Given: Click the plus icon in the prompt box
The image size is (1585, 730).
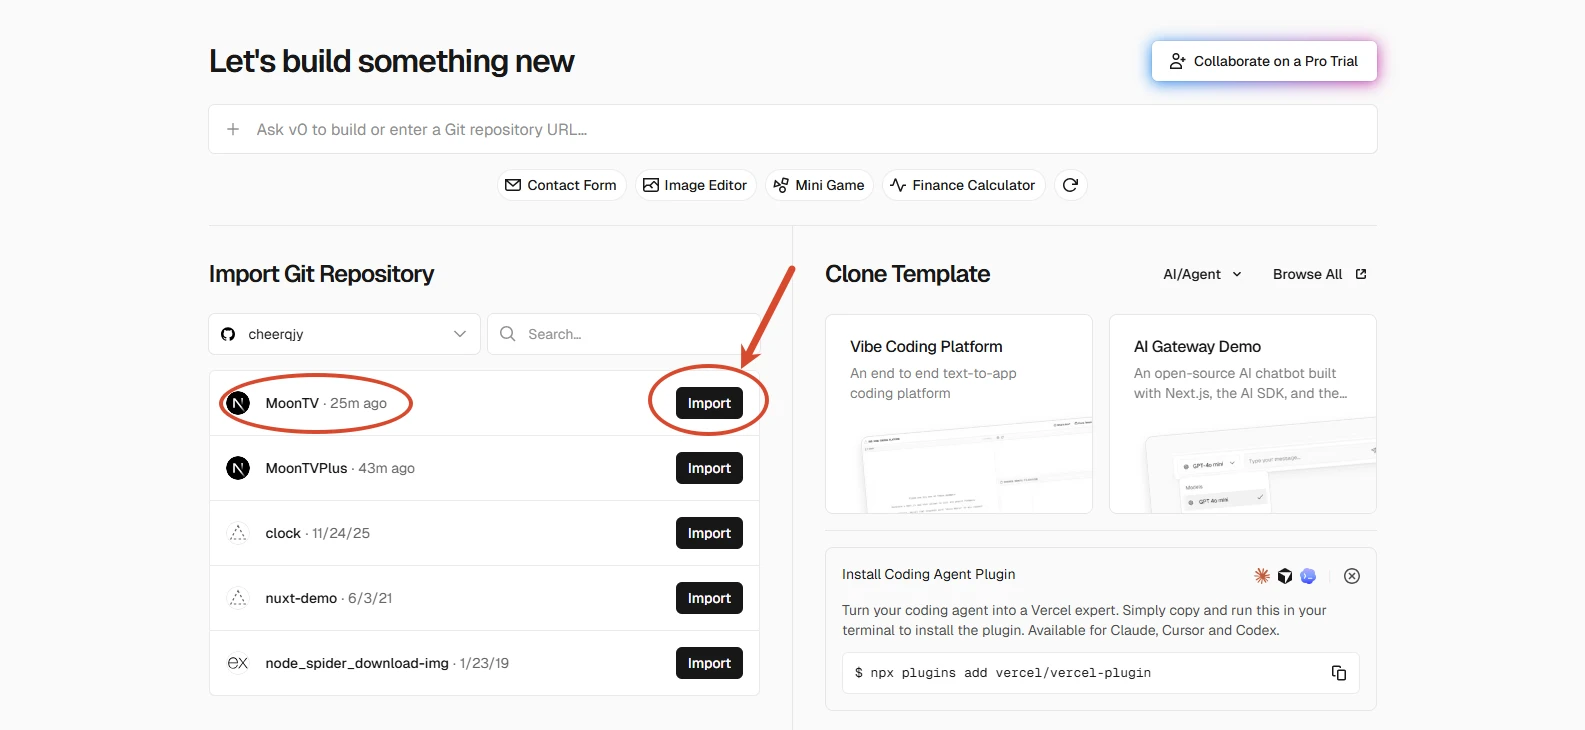Looking at the screenshot, I should 233,129.
